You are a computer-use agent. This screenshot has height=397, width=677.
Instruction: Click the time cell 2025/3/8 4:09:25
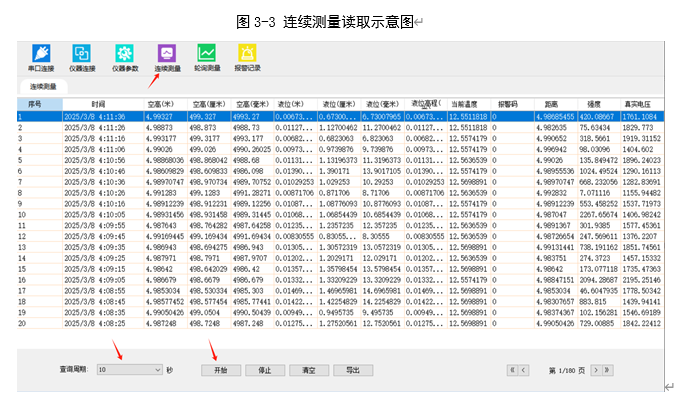click(x=103, y=258)
